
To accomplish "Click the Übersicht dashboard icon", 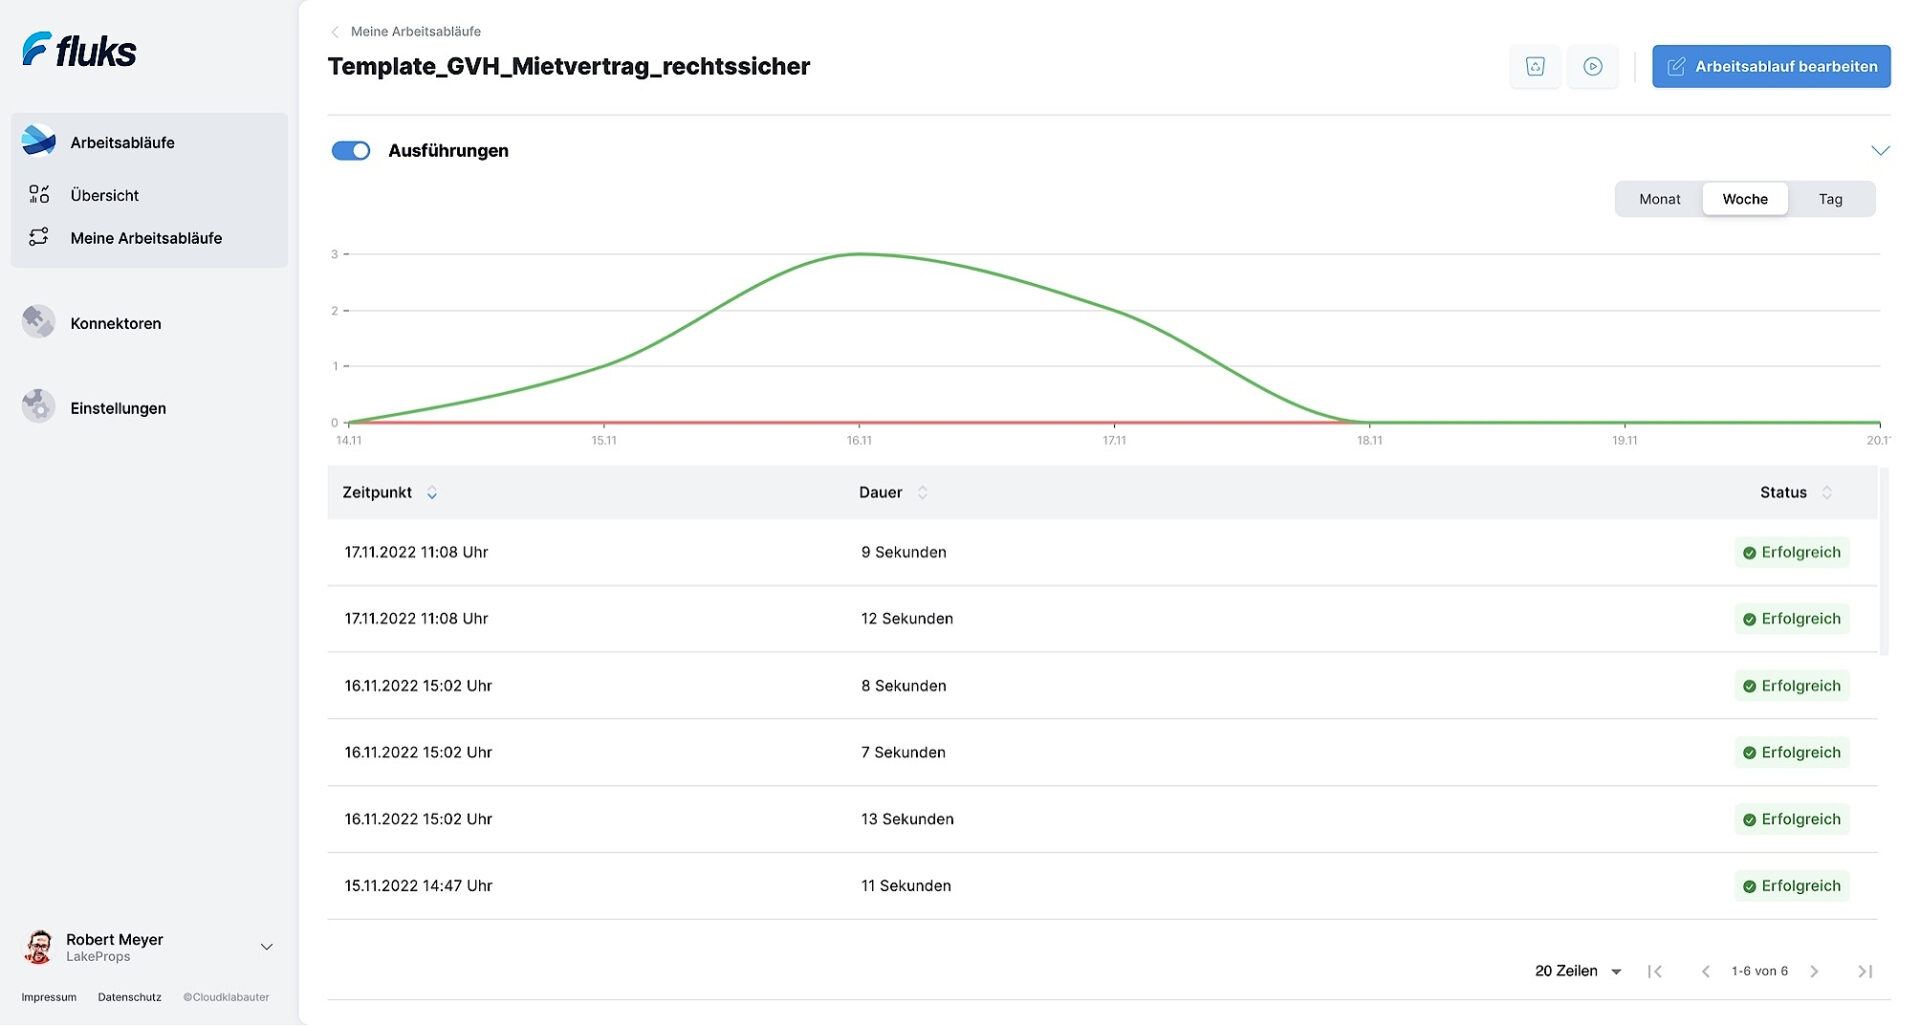I will coord(39,194).
